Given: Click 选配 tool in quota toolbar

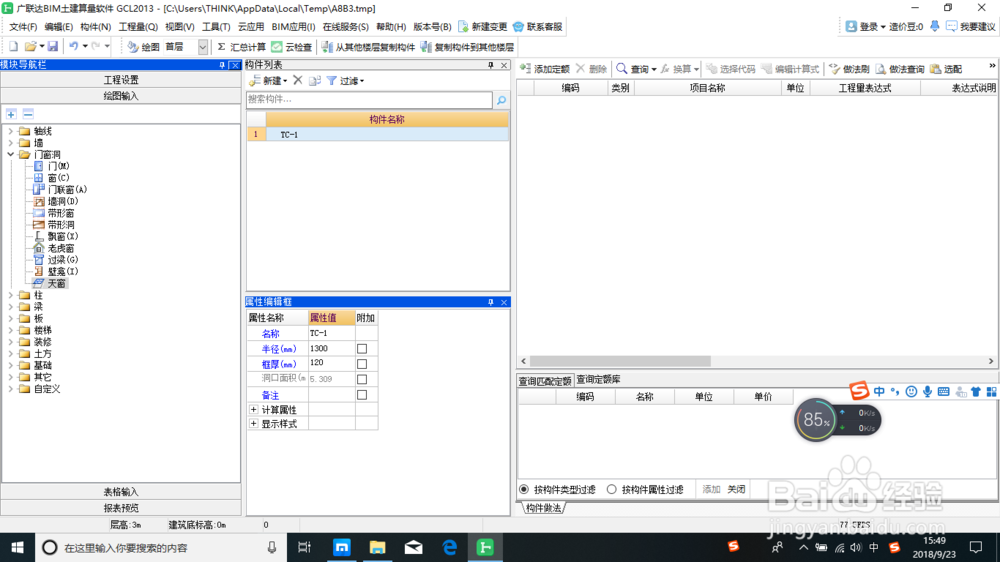Looking at the screenshot, I should click(x=946, y=69).
